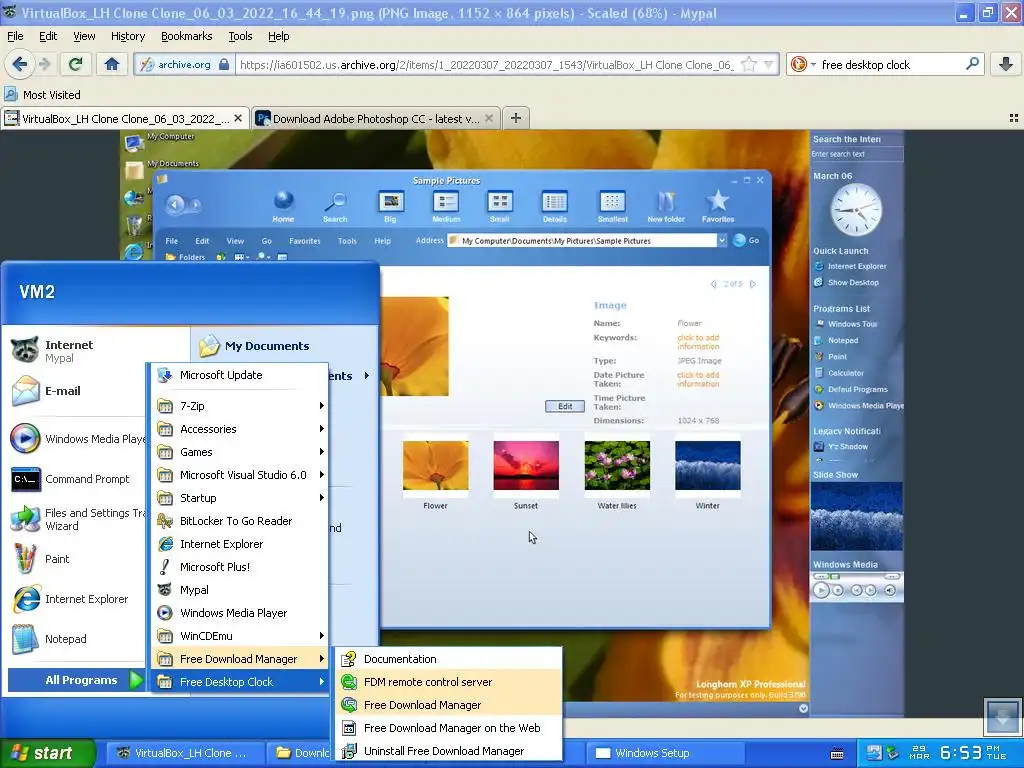Open the URL bar history dropdown arrow
The height and width of the screenshot is (768, 1024).
tap(769, 64)
